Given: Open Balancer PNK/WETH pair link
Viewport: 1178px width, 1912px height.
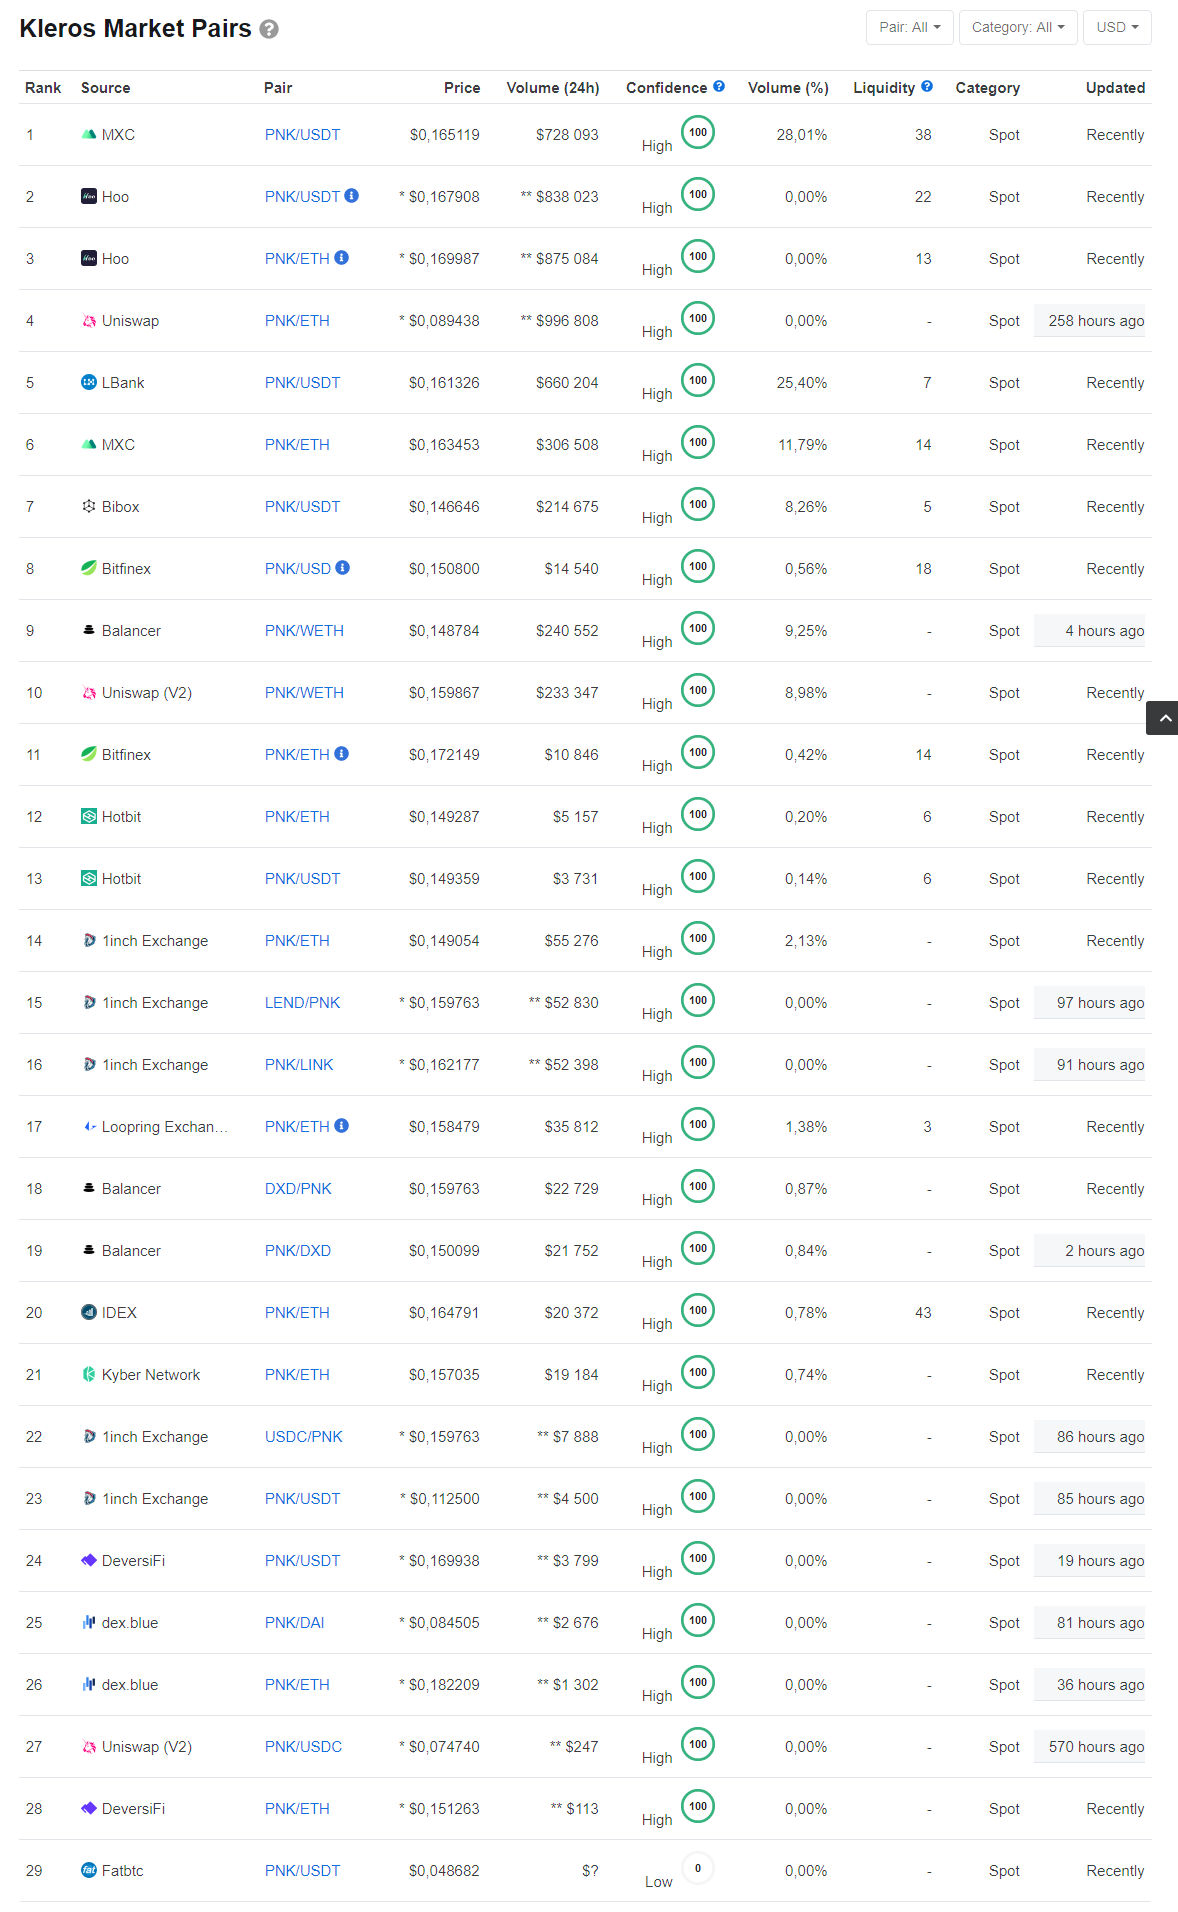Looking at the screenshot, I should point(304,631).
